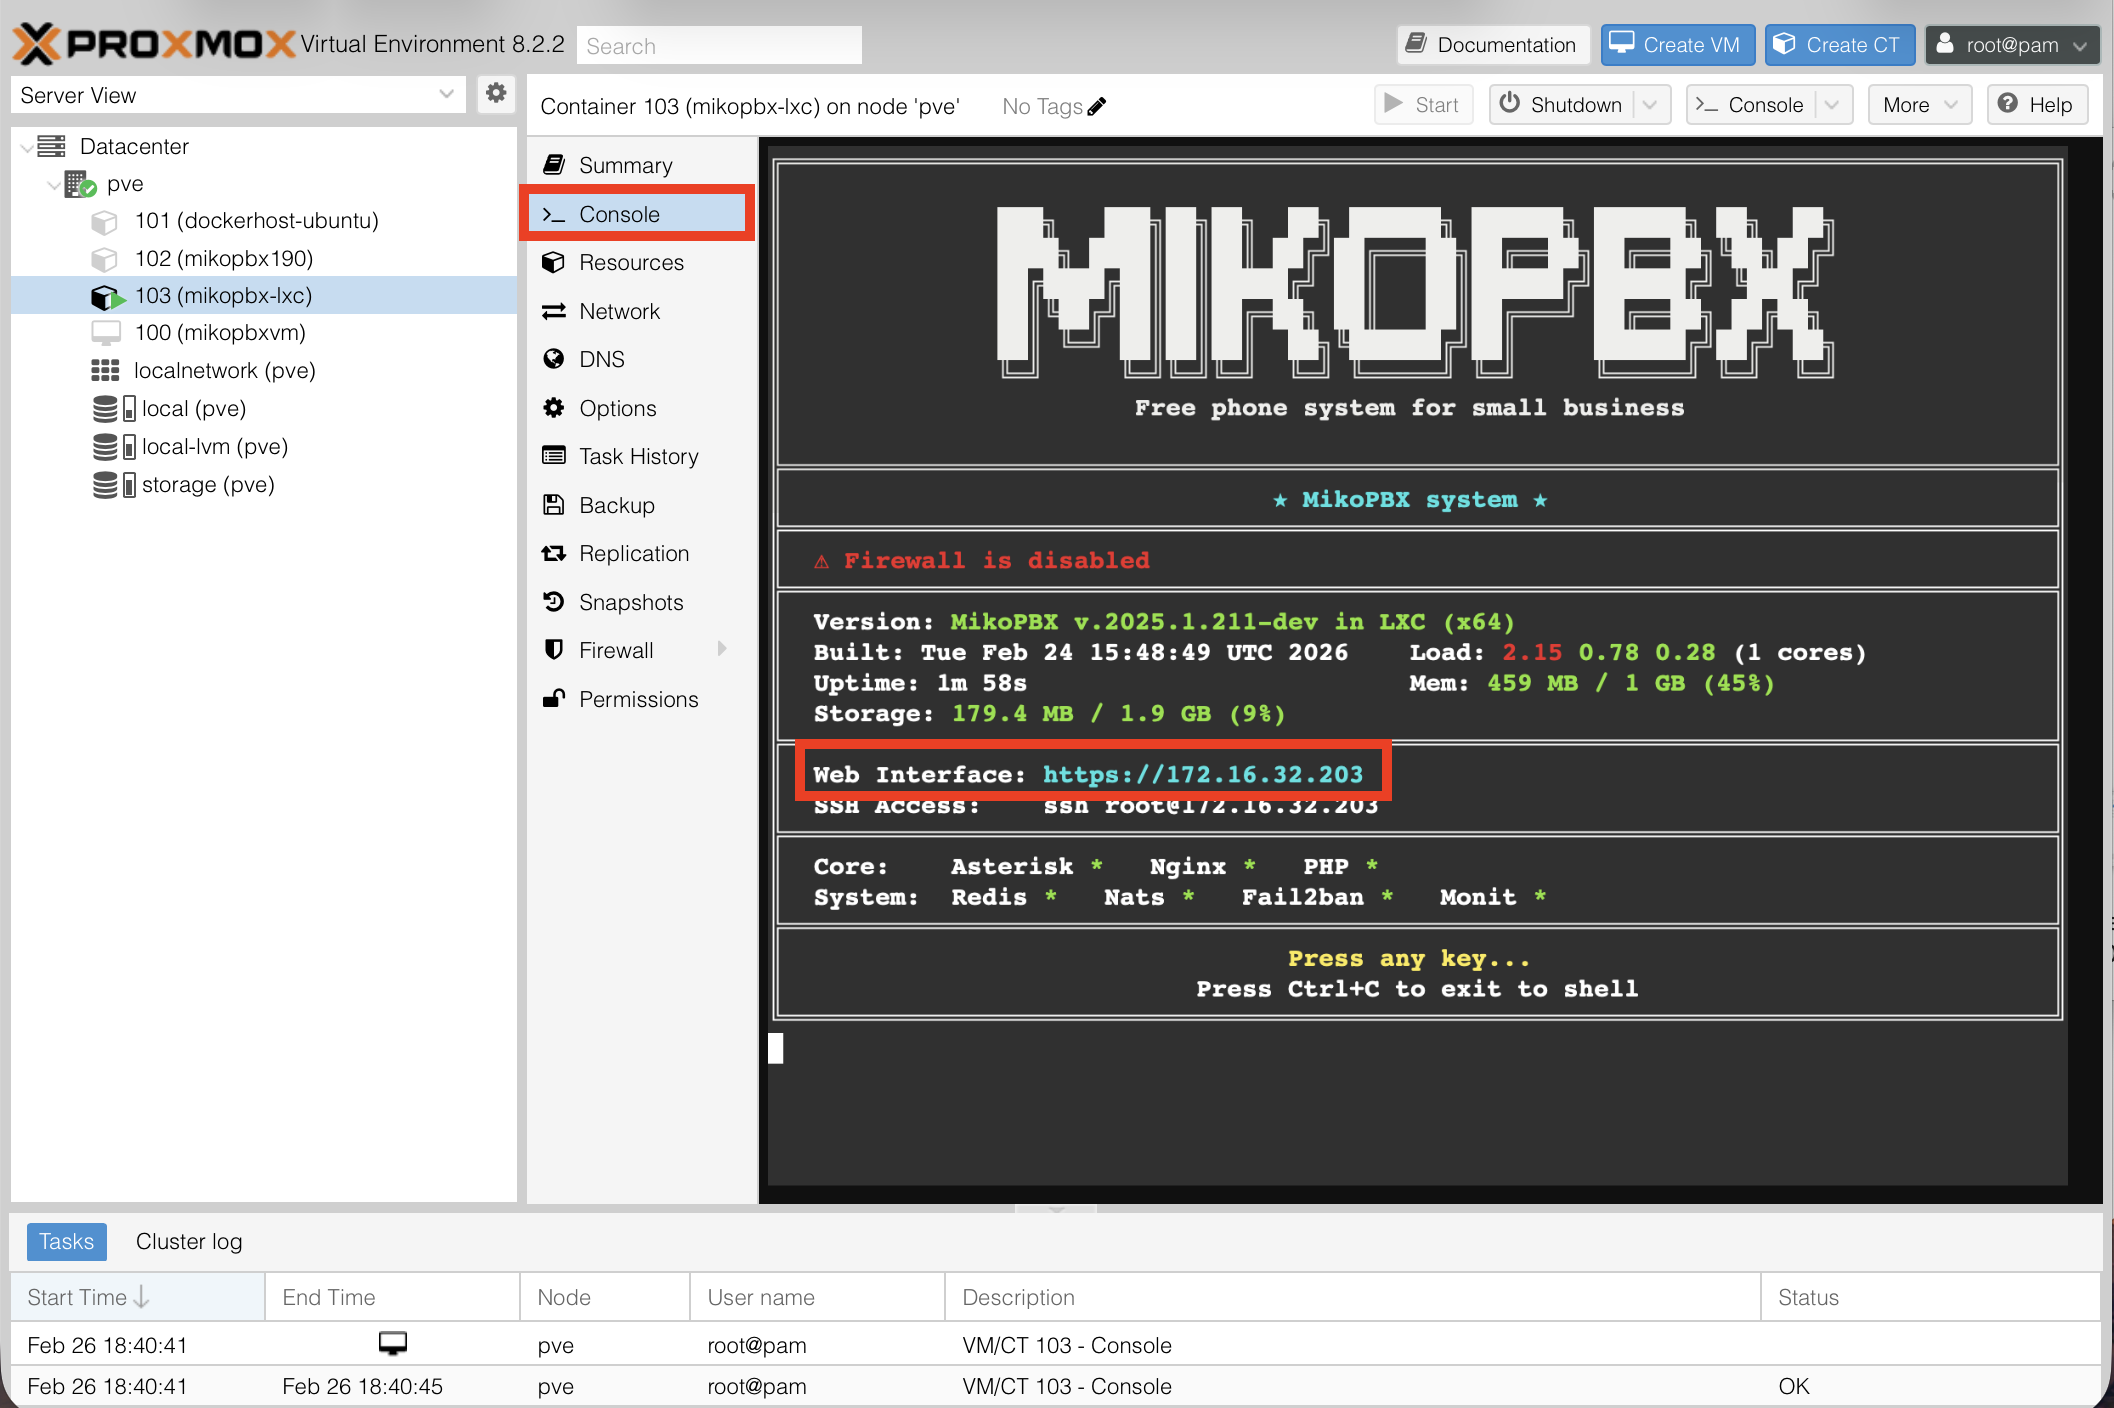Open the Server View settings gear
This screenshot has width=2114, height=1408.
click(x=496, y=94)
